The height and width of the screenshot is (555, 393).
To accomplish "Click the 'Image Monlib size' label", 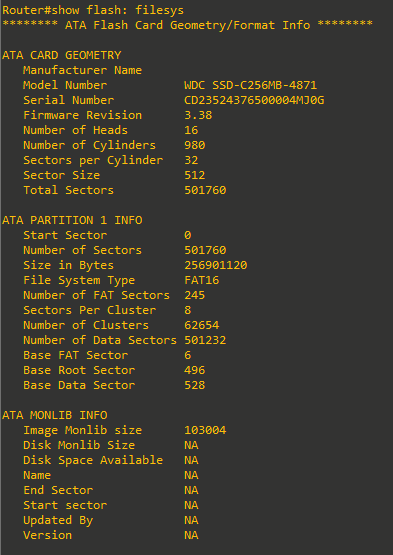I will coord(82,430).
